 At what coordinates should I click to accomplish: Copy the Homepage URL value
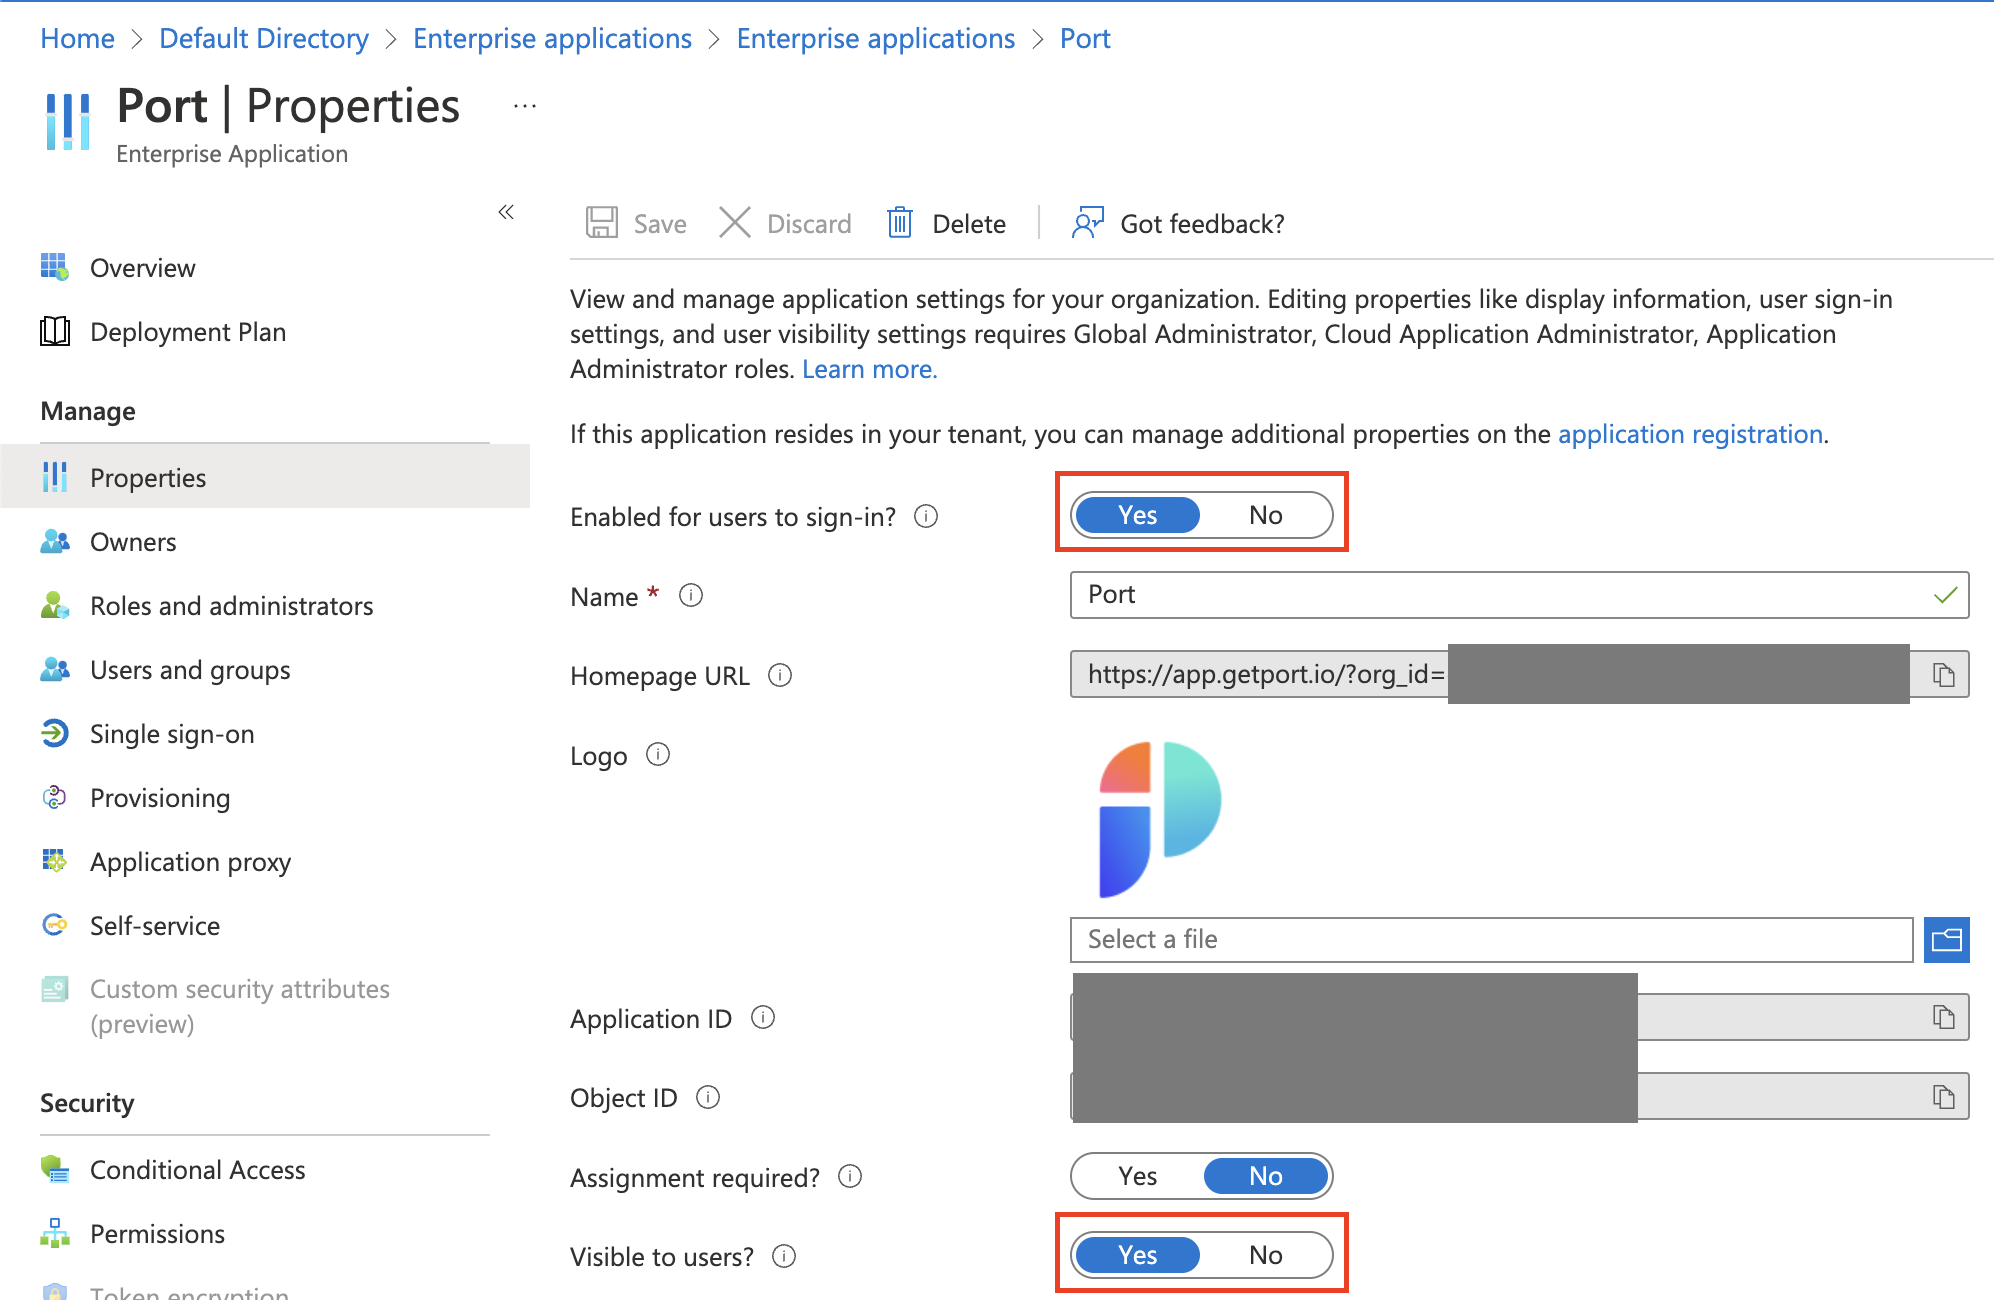click(x=1943, y=675)
